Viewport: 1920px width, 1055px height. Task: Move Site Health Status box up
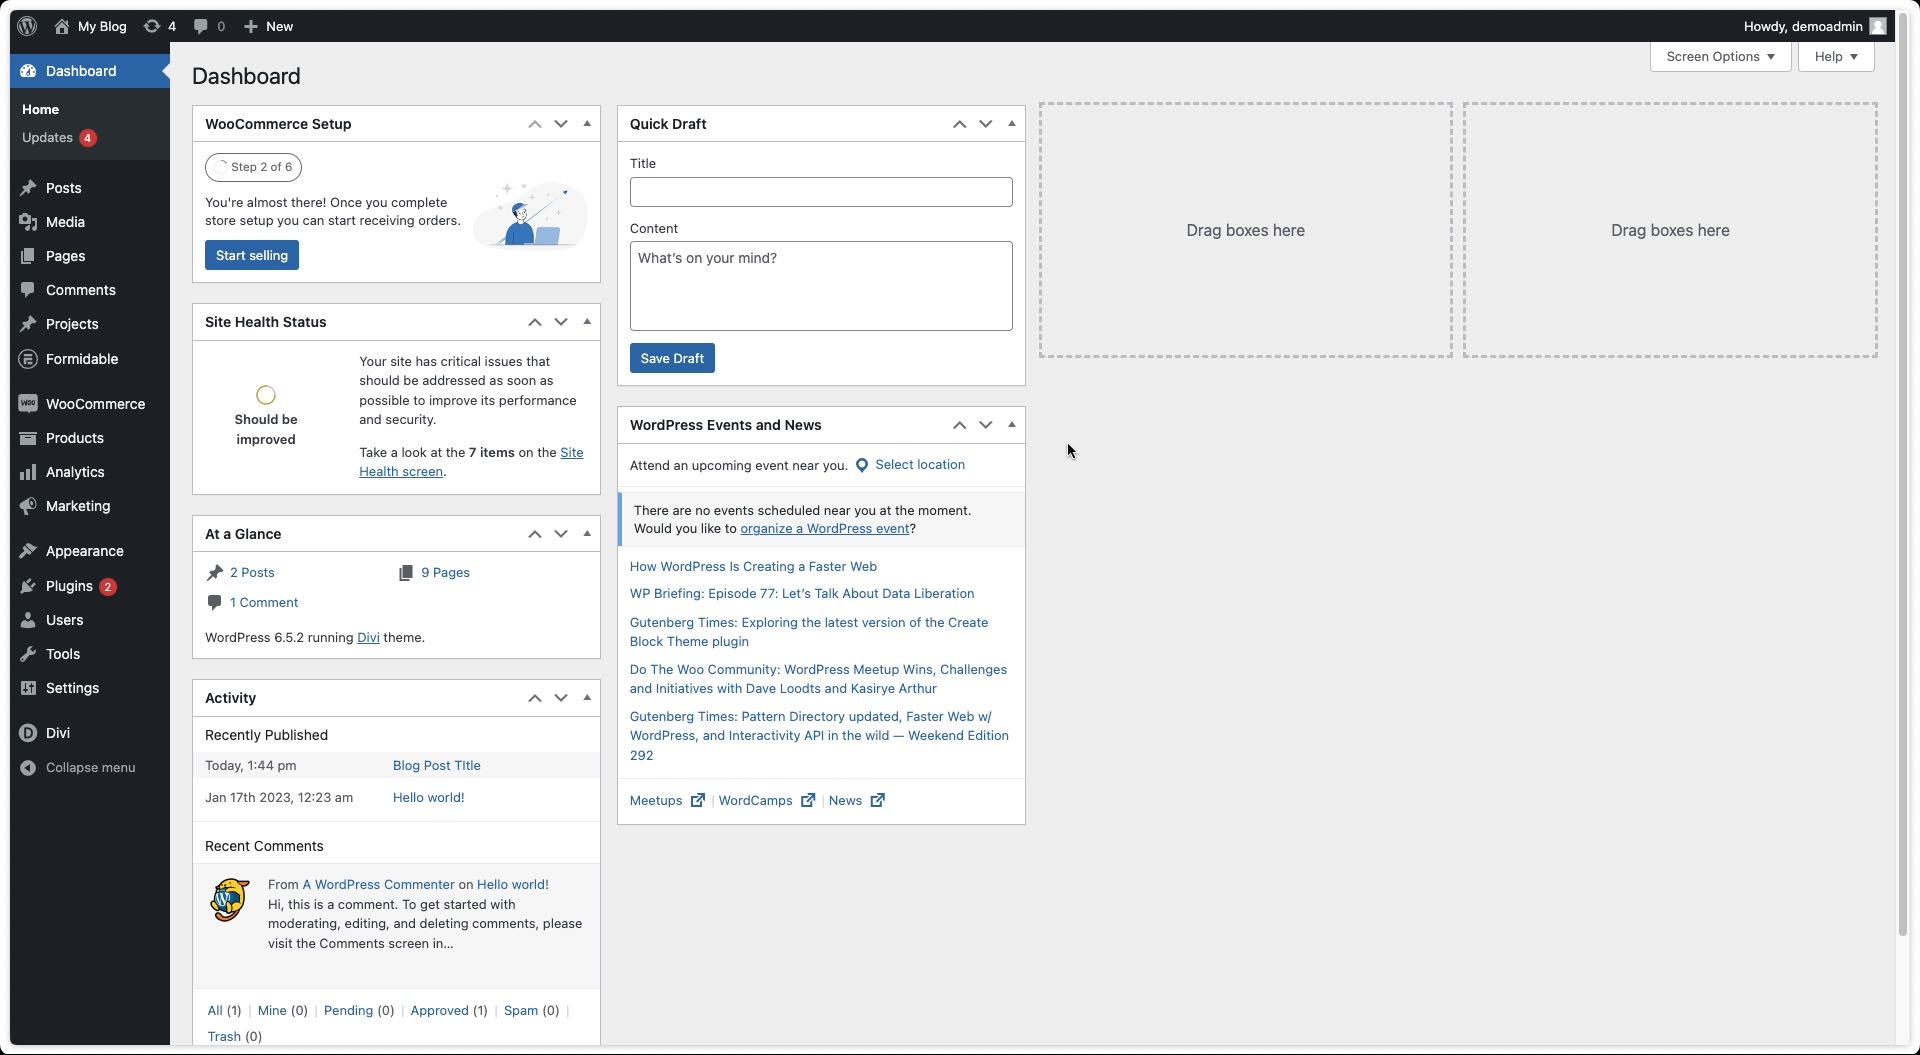pyautogui.click(x=535, y=322)
